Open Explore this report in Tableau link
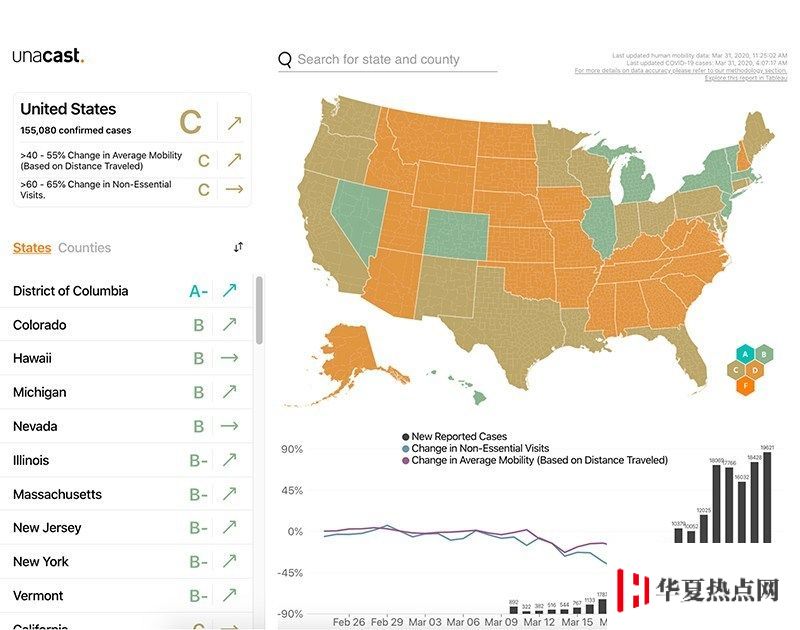Image resolution: width=800 pixels, height=630 pixels. tap(746, 78)
